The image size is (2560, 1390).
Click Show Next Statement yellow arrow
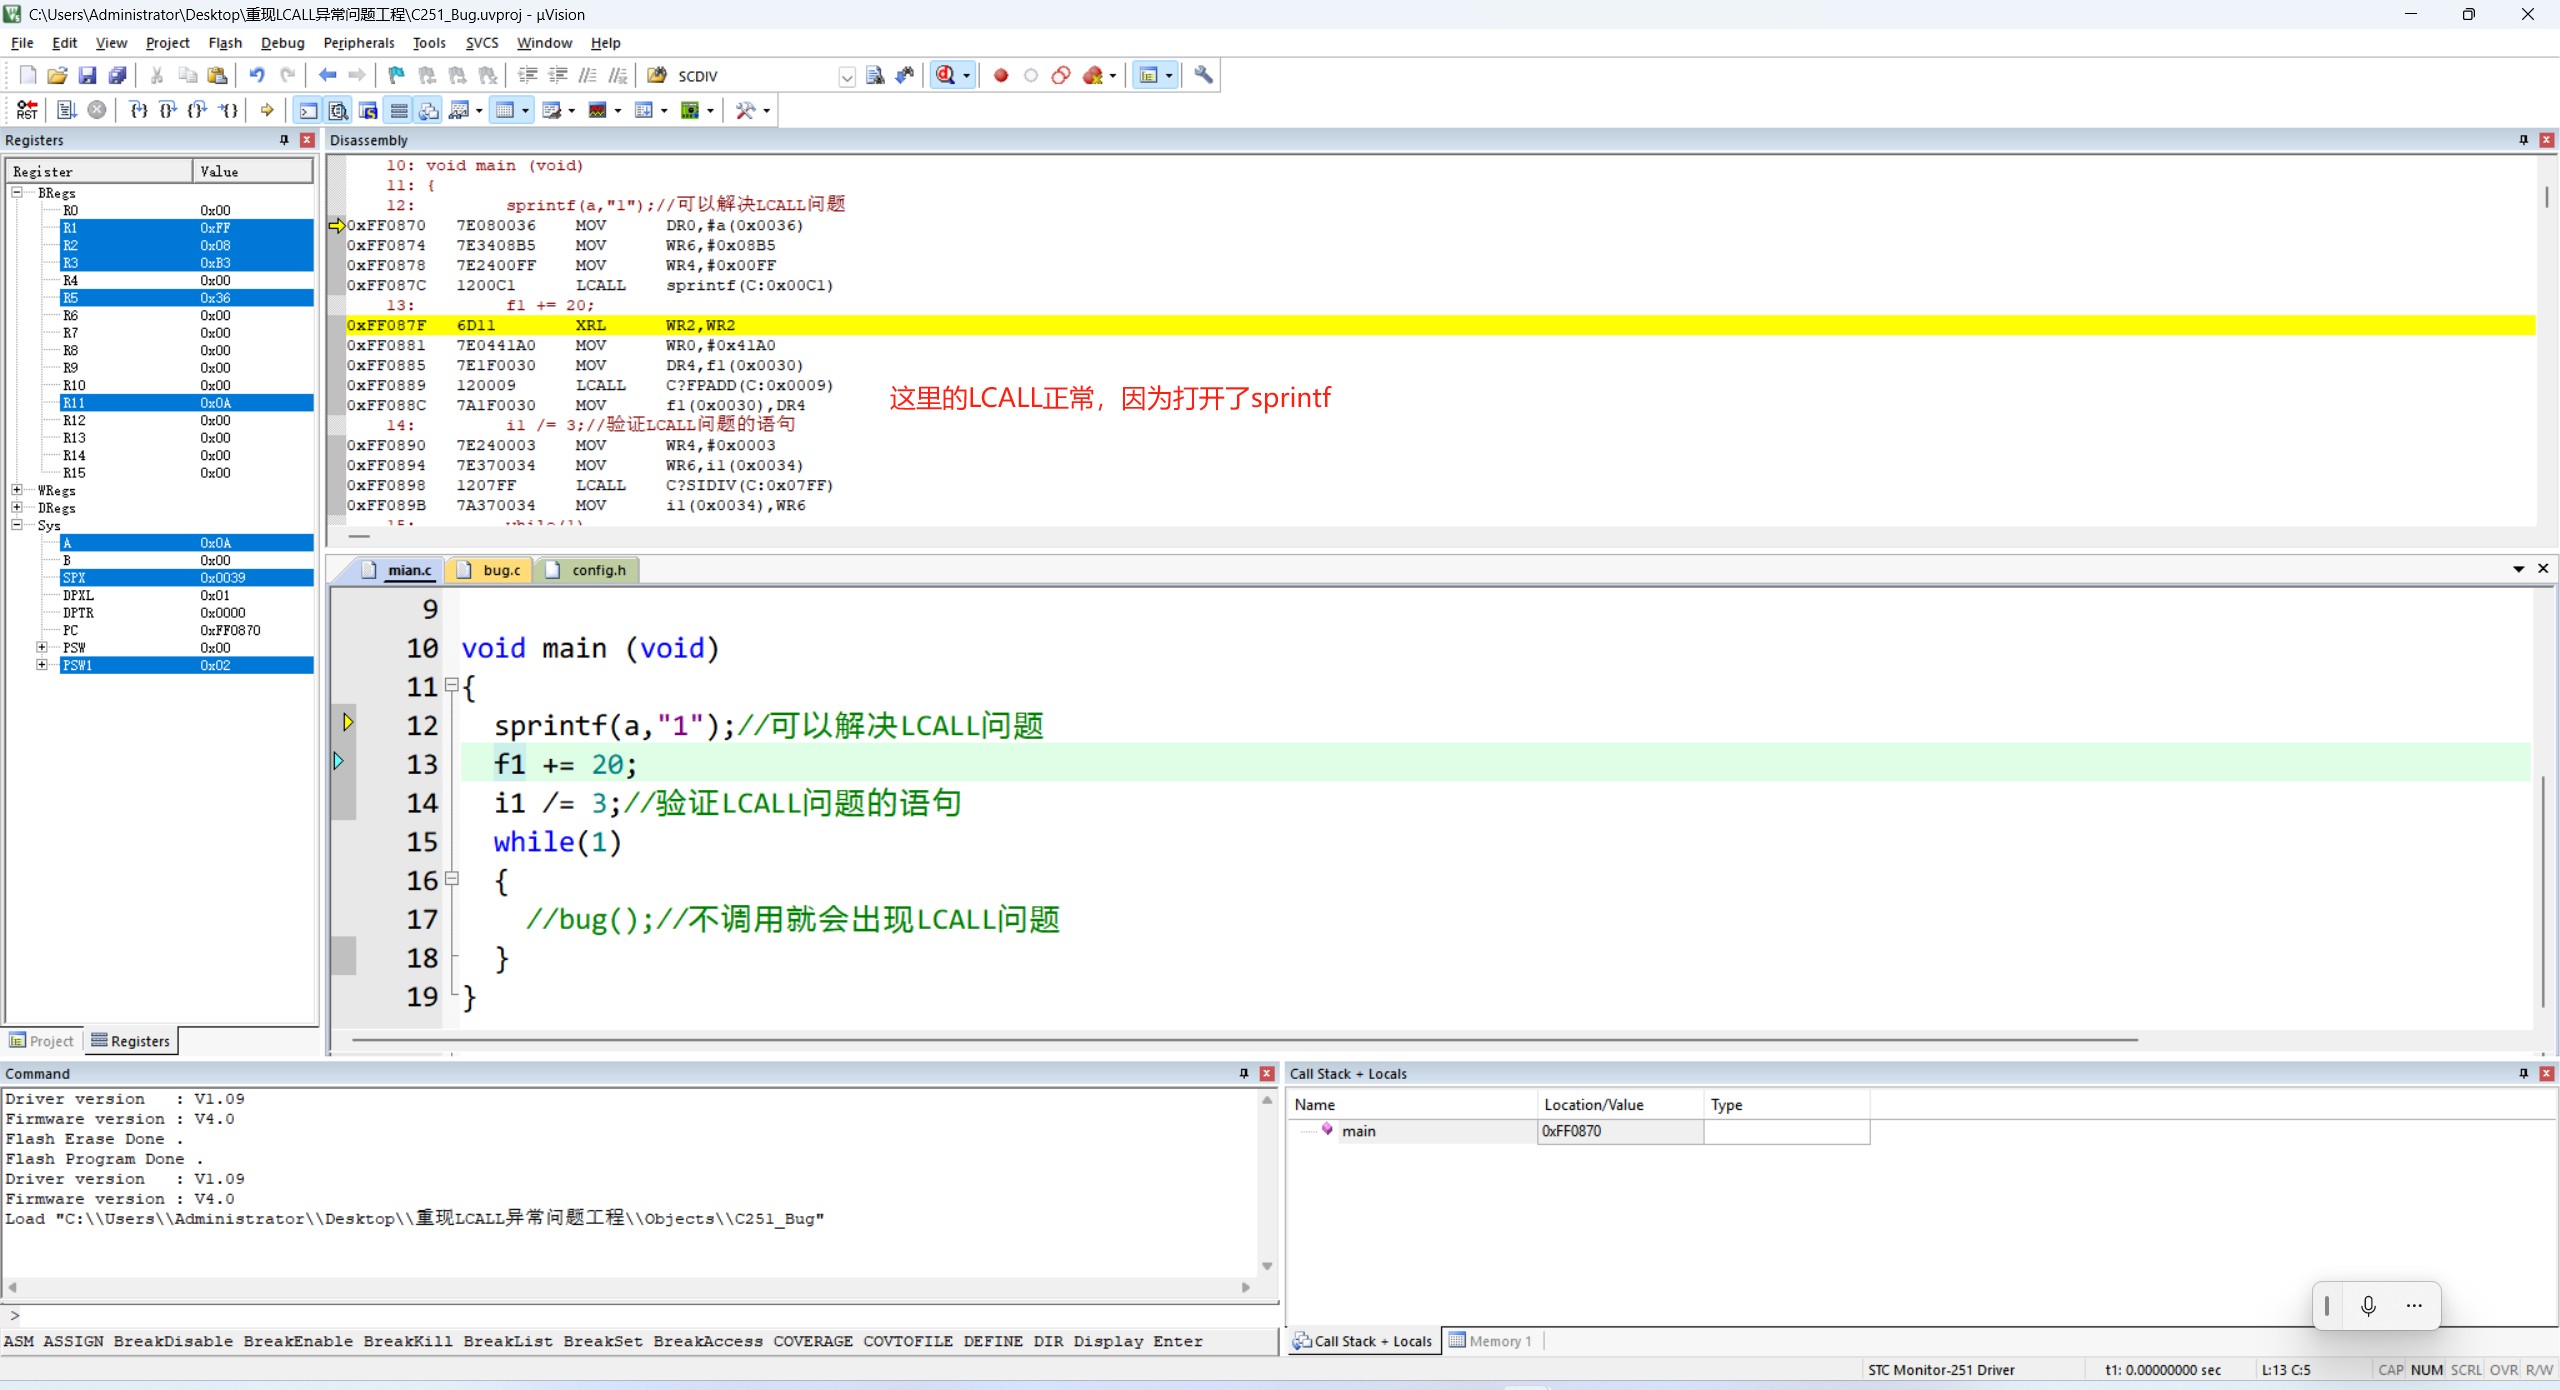coord(267,110)
